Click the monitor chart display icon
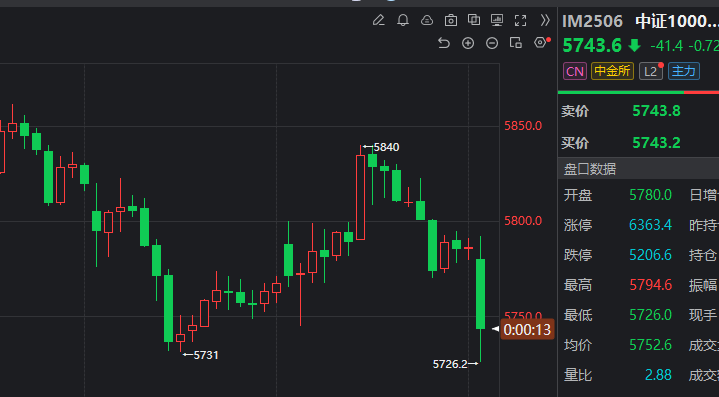Screen dimensions: 719x397 pos(497,20)
